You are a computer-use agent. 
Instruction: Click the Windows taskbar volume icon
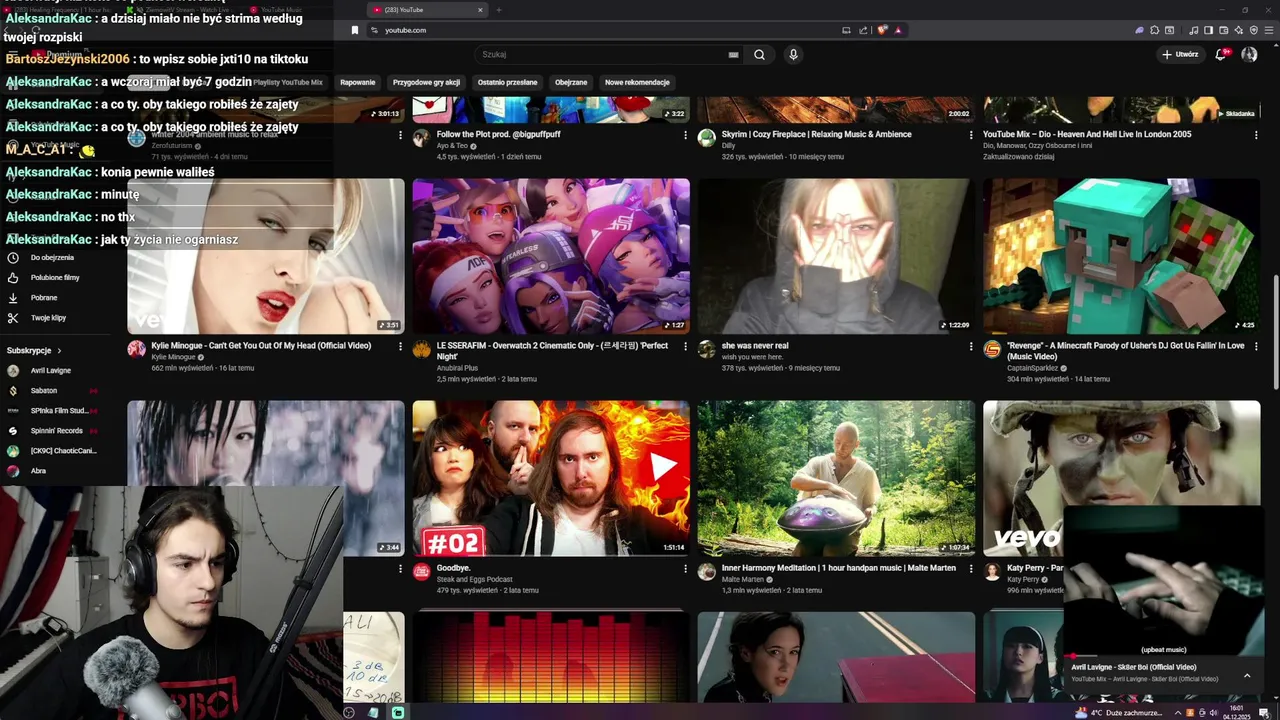(1214, 713)
